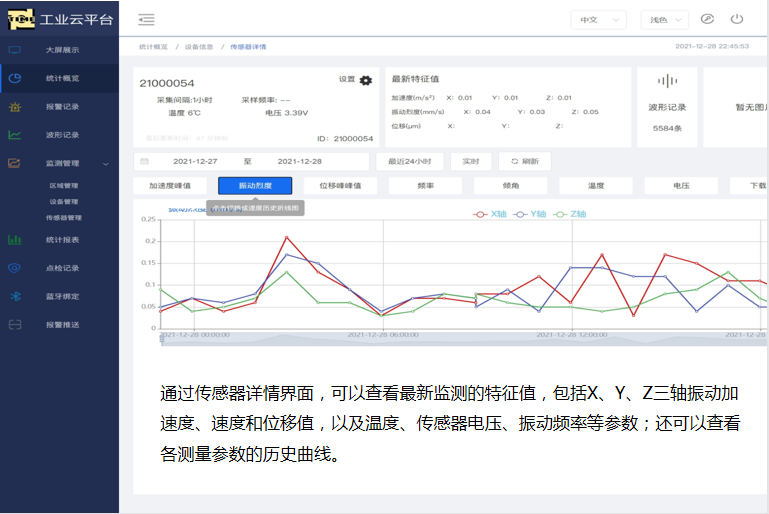Open the waveform records icon card
This screenshot has width=769, height=514.
(666, 101)
